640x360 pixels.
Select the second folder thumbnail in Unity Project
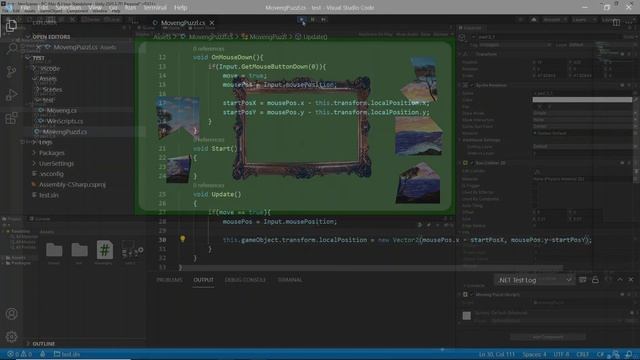[x=79, y=250]
